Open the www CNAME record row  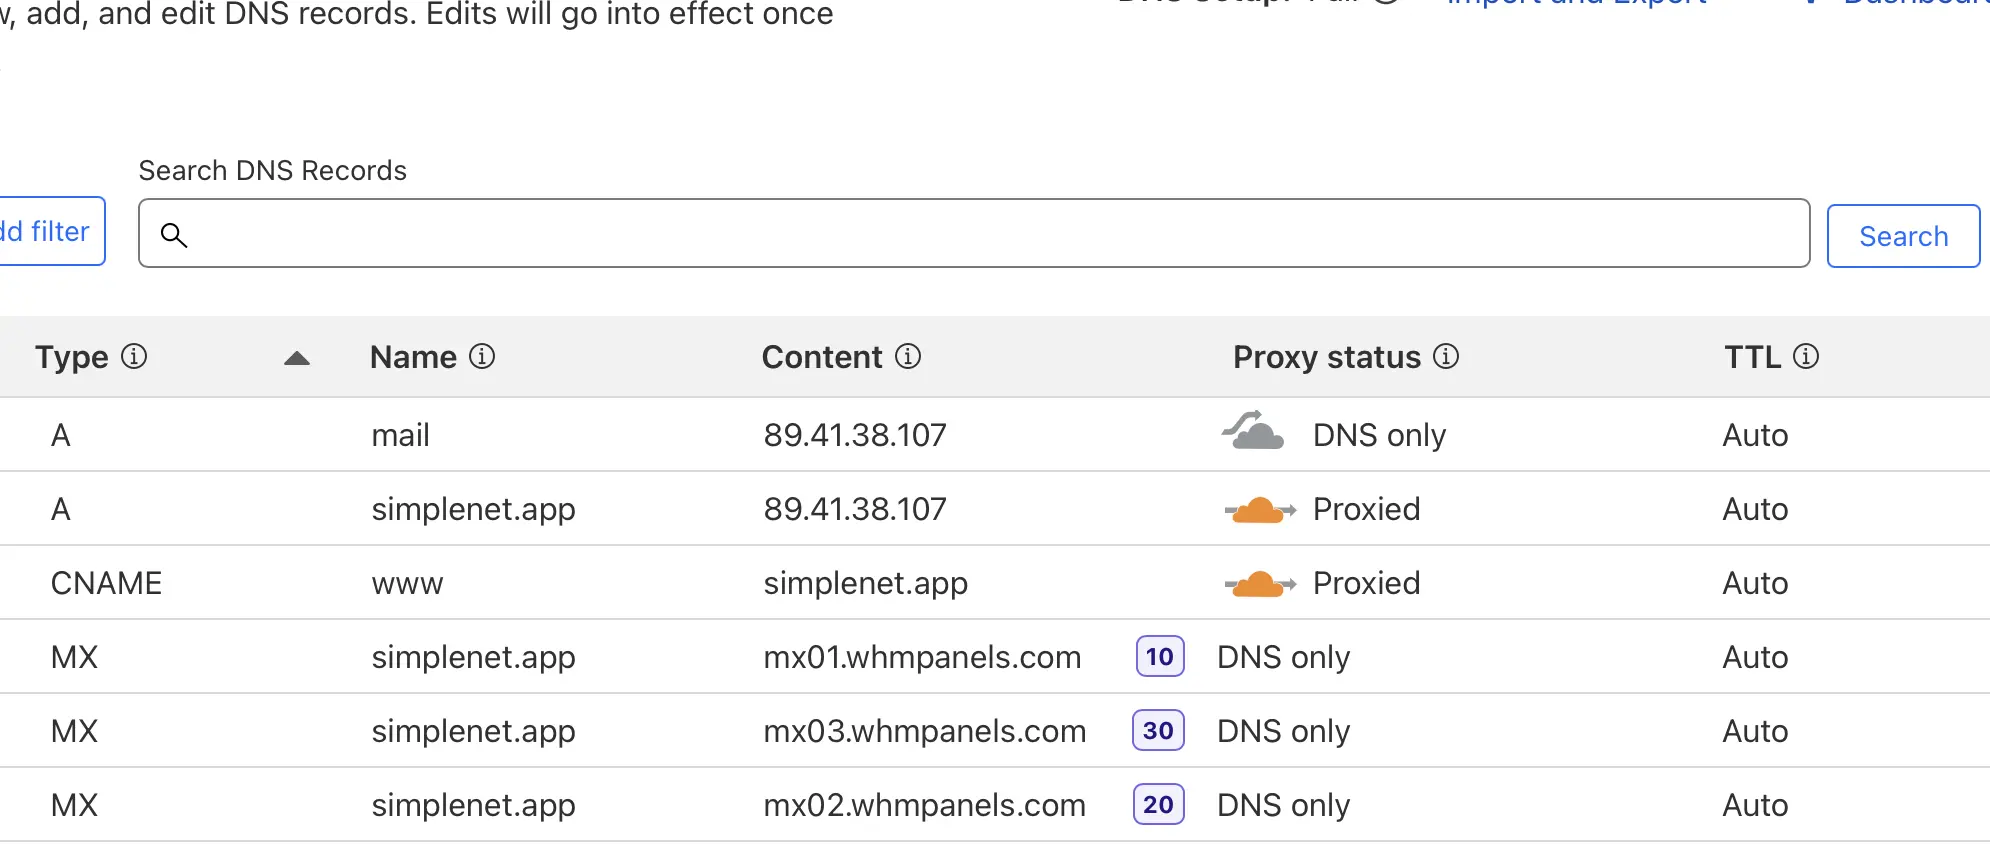pos(407,584)
